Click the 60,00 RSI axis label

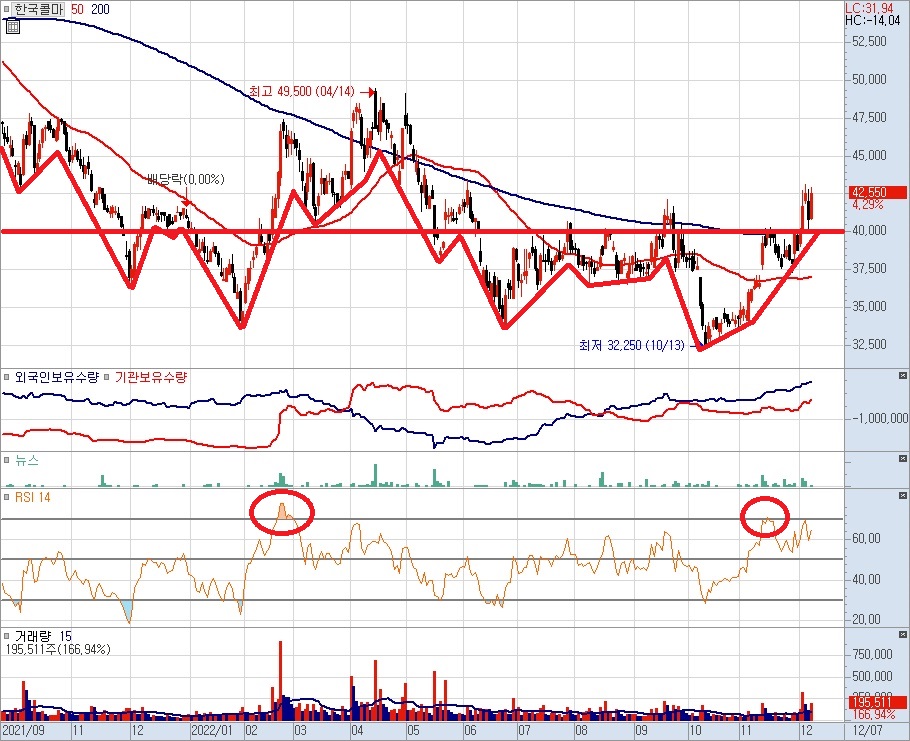866,538
